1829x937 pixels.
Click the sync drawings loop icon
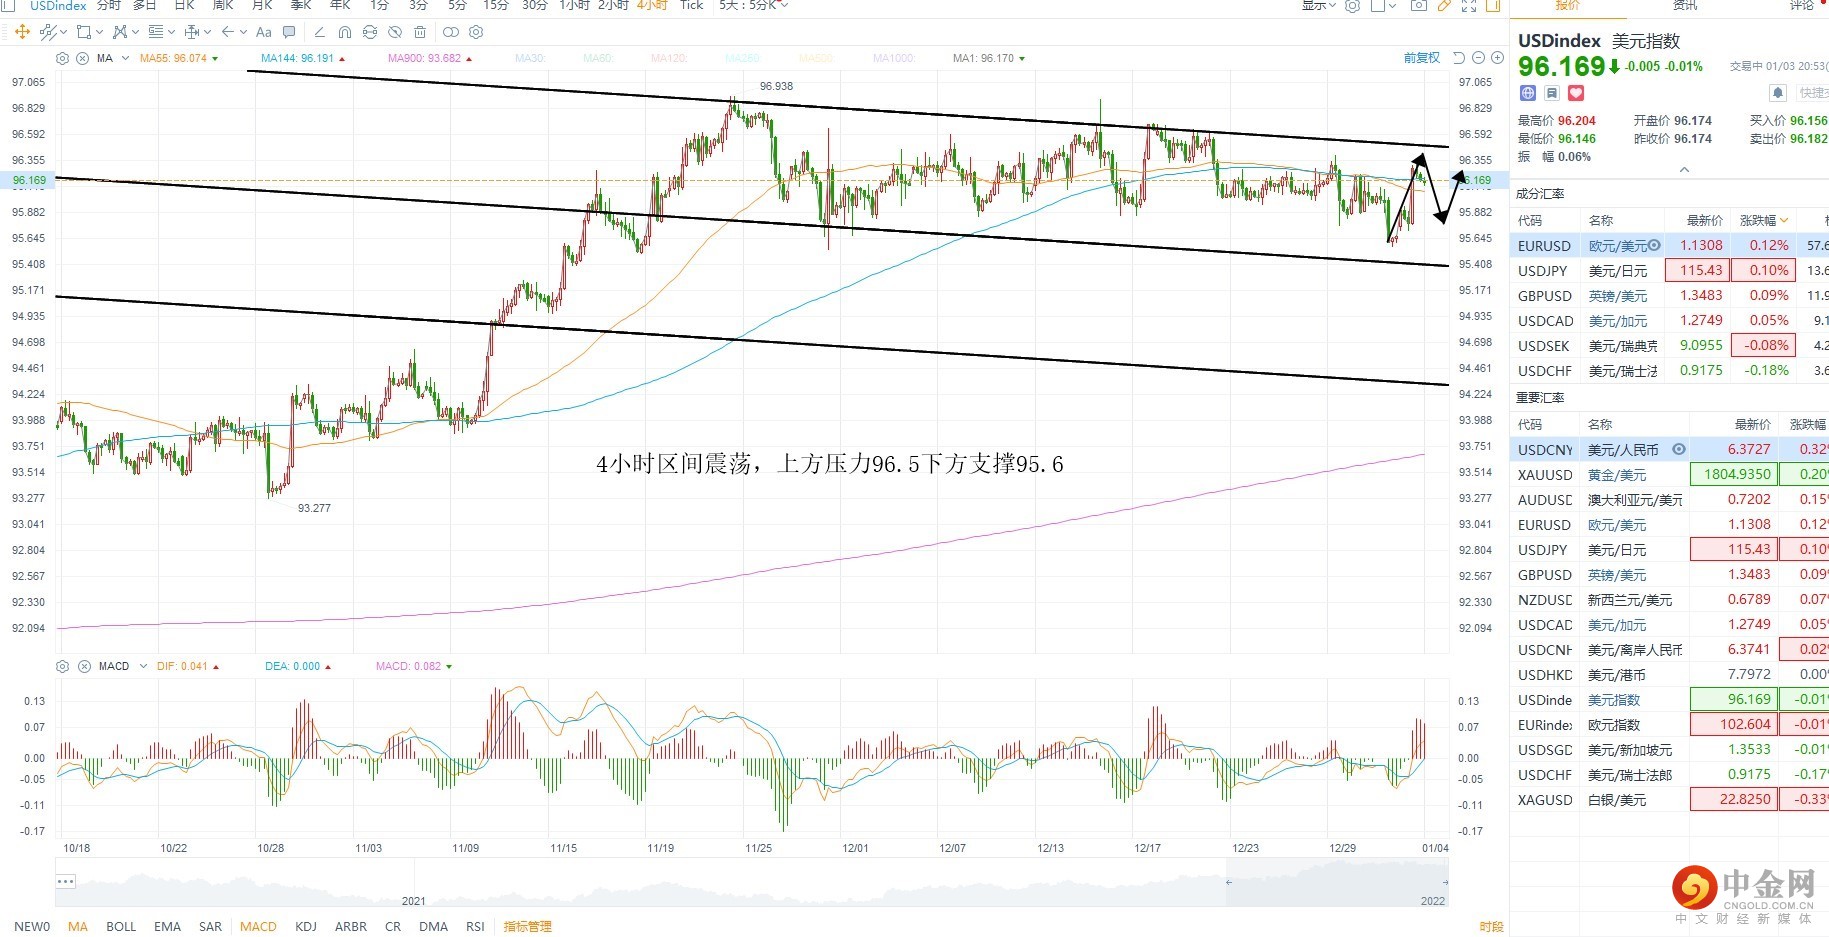tap(370, 32)
